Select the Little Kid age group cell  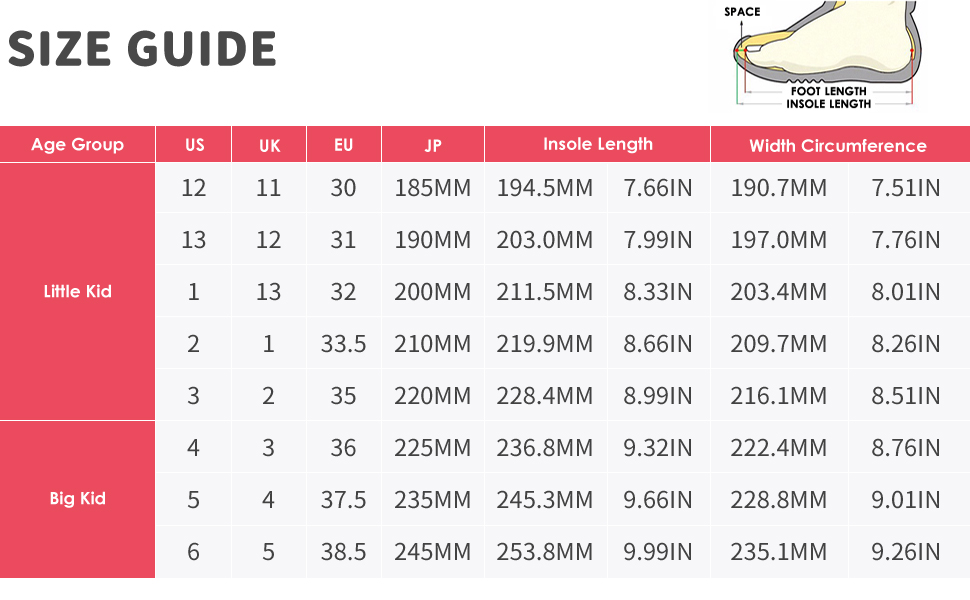click(x=77, y=292)
